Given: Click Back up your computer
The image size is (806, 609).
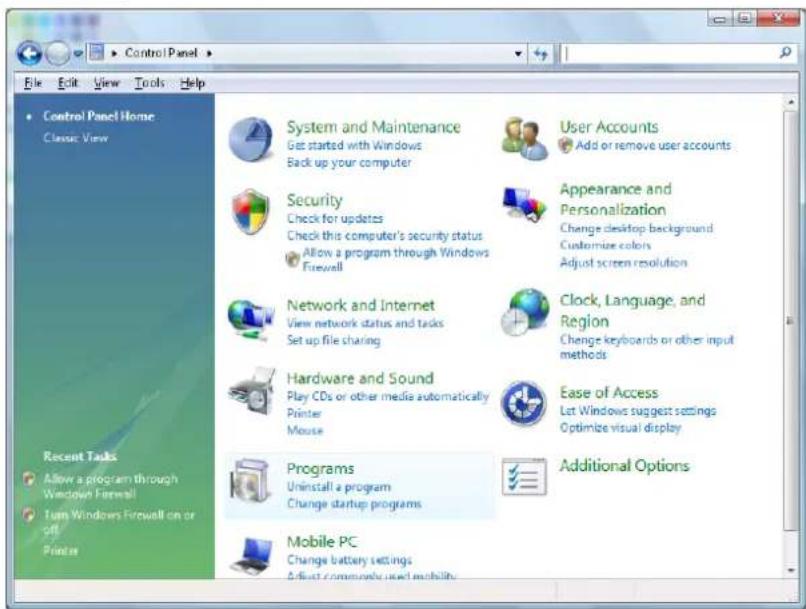Looking at the screenshot, I should [349, 162].
